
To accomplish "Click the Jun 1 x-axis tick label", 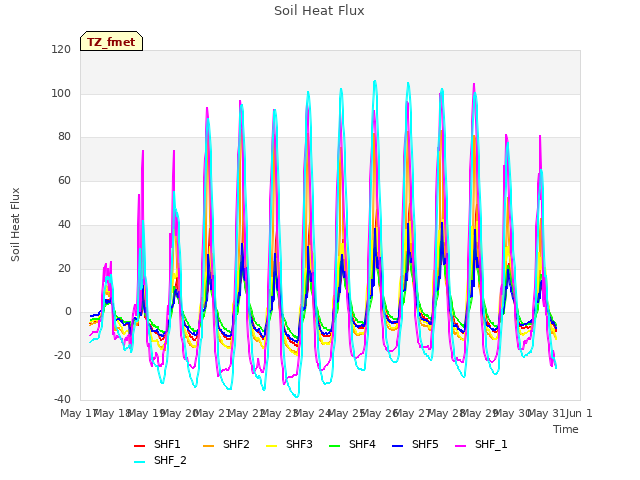I will click(x=579, y=413).
